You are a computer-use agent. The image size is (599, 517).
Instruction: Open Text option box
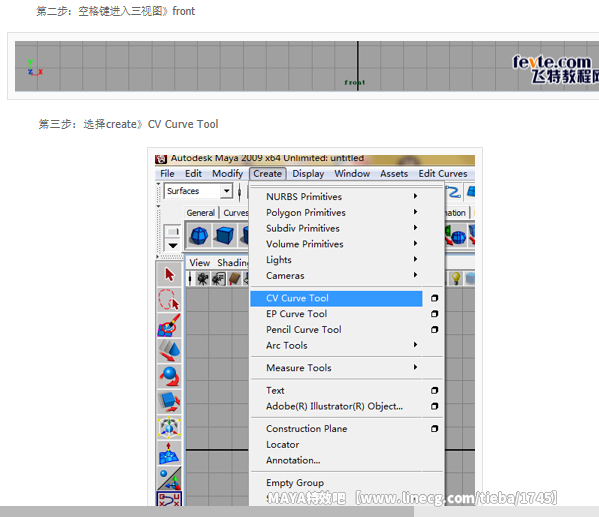[434, 391]
